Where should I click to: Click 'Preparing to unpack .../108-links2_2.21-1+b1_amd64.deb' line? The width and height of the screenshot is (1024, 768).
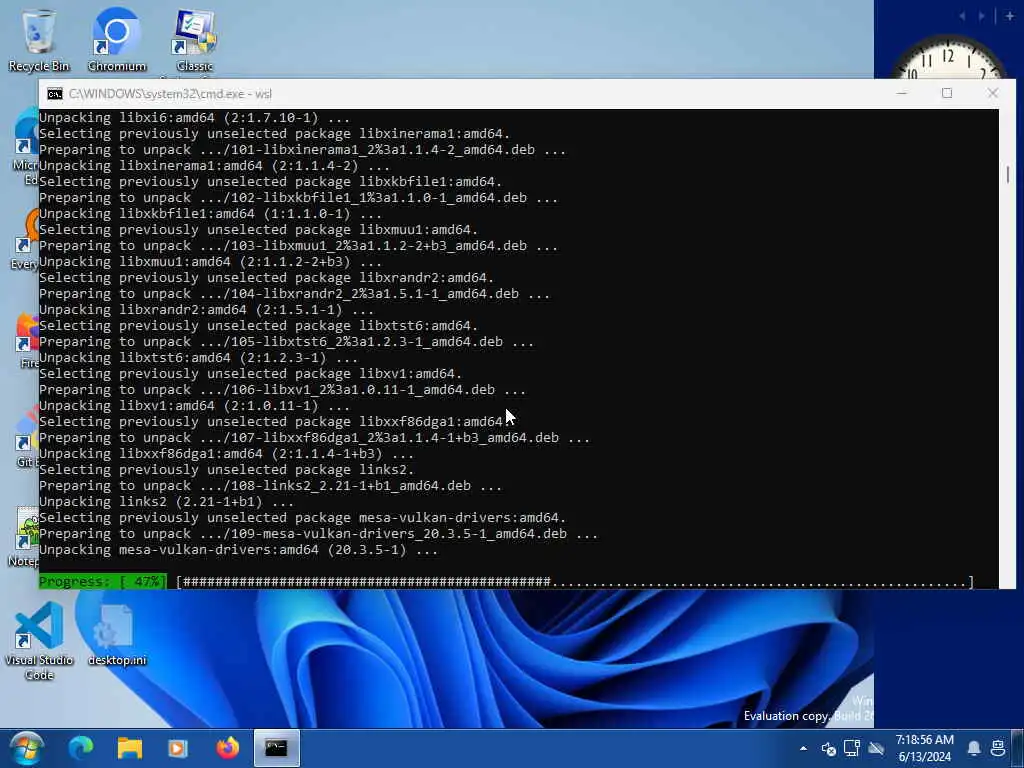(270, 486)
